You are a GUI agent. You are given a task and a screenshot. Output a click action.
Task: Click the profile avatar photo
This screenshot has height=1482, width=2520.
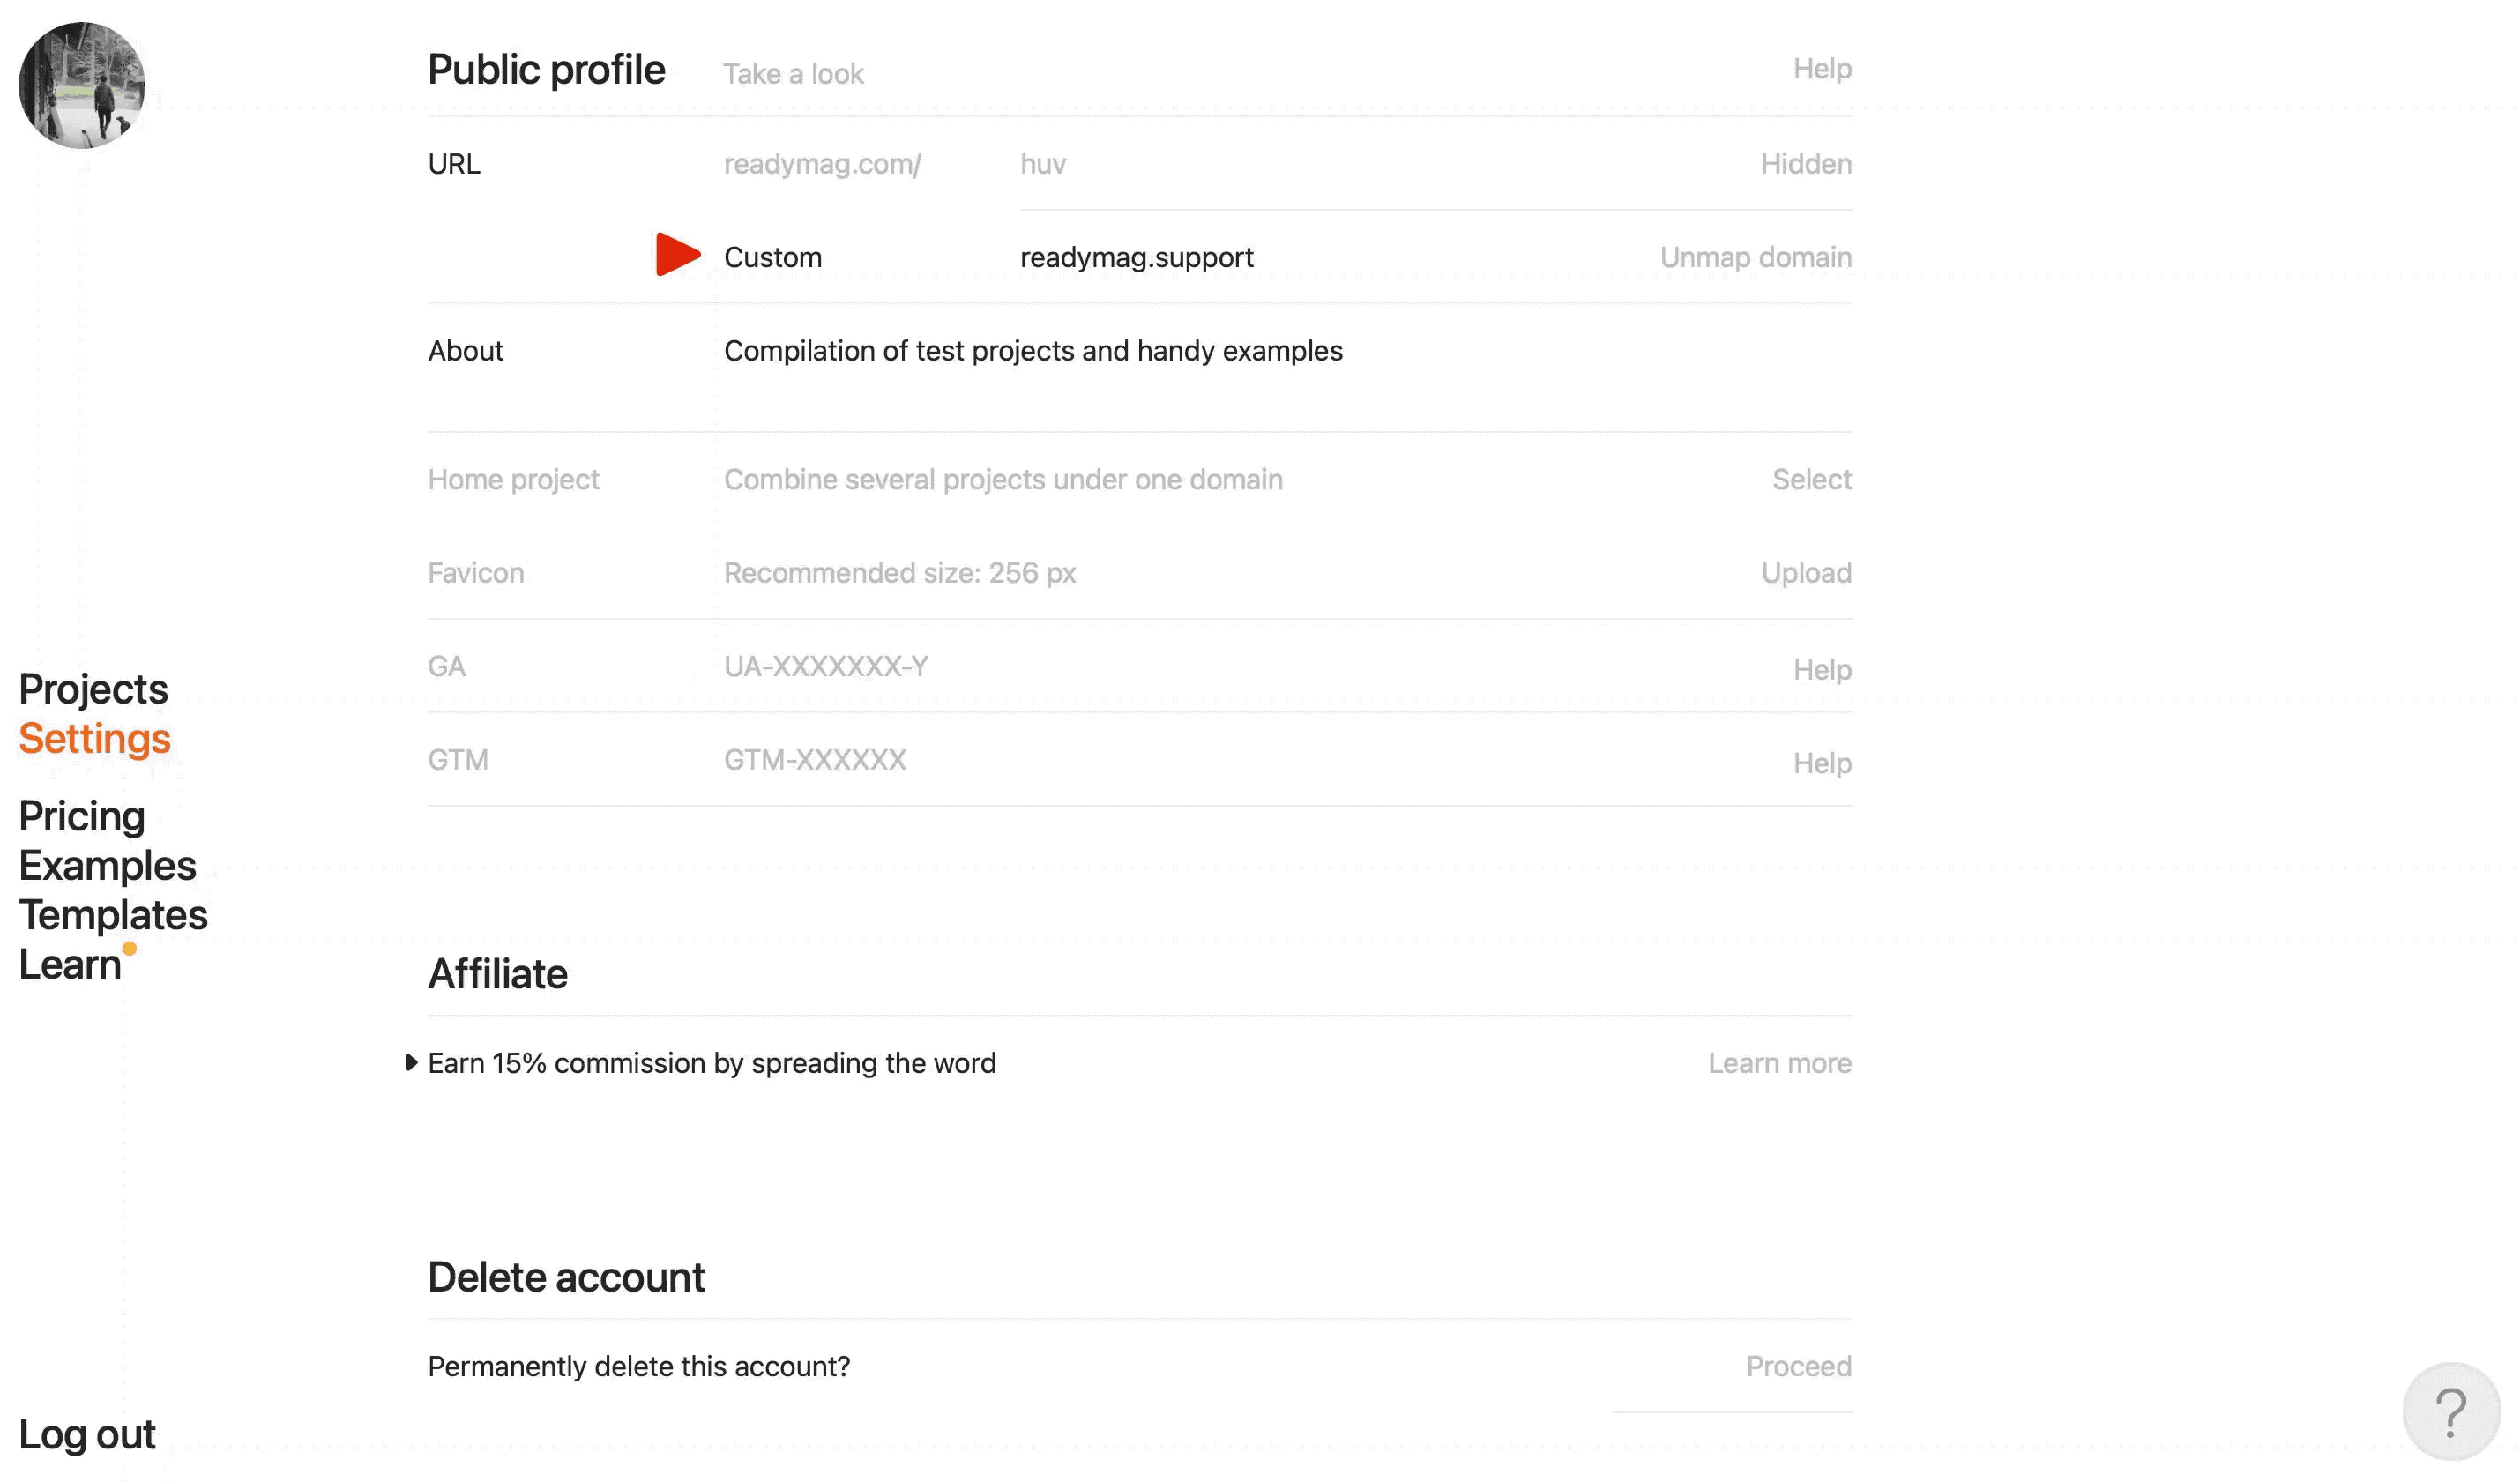tap(82, 85)
